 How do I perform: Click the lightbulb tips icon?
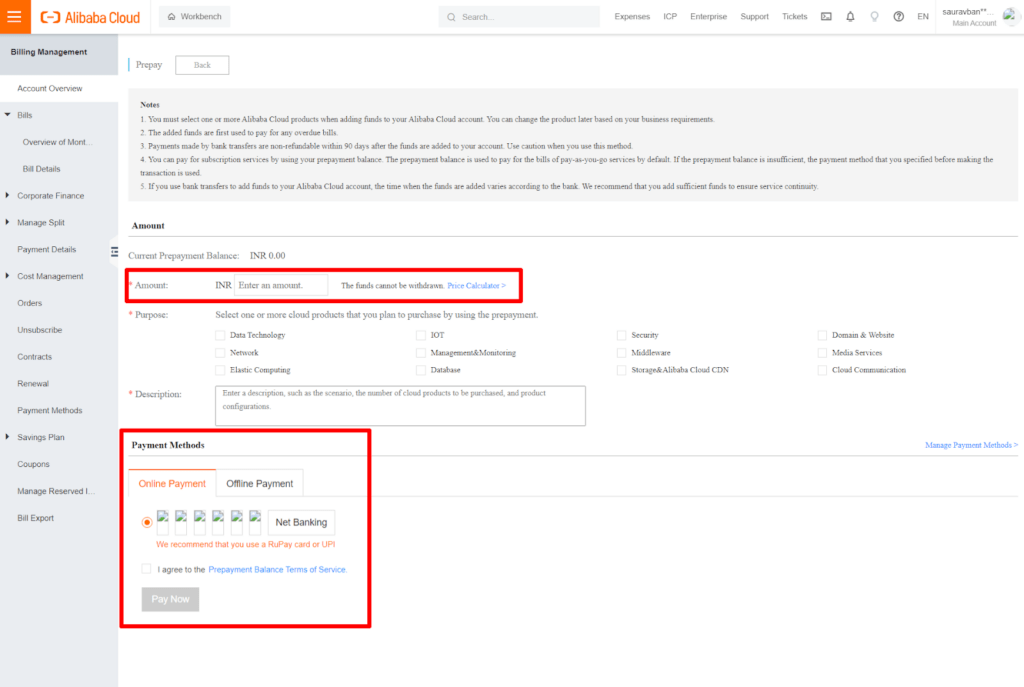[x=874, y=17]
